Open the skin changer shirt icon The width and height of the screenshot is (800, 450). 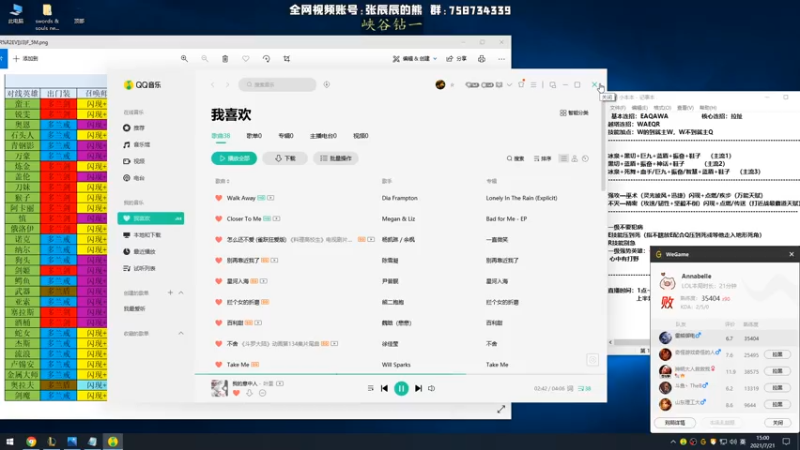[x=521, y=84]
